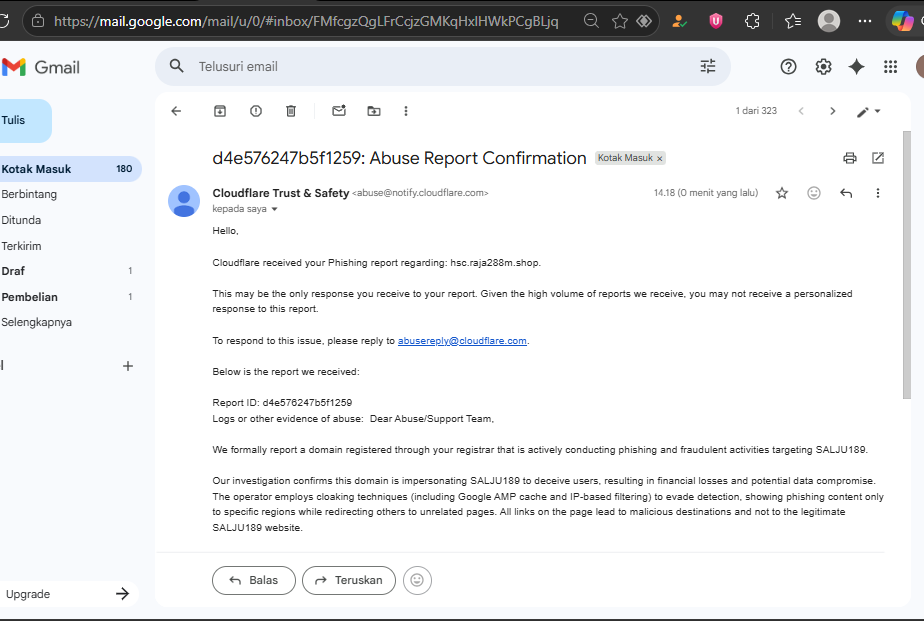Compose a new email with Tulis

point(25,120)
